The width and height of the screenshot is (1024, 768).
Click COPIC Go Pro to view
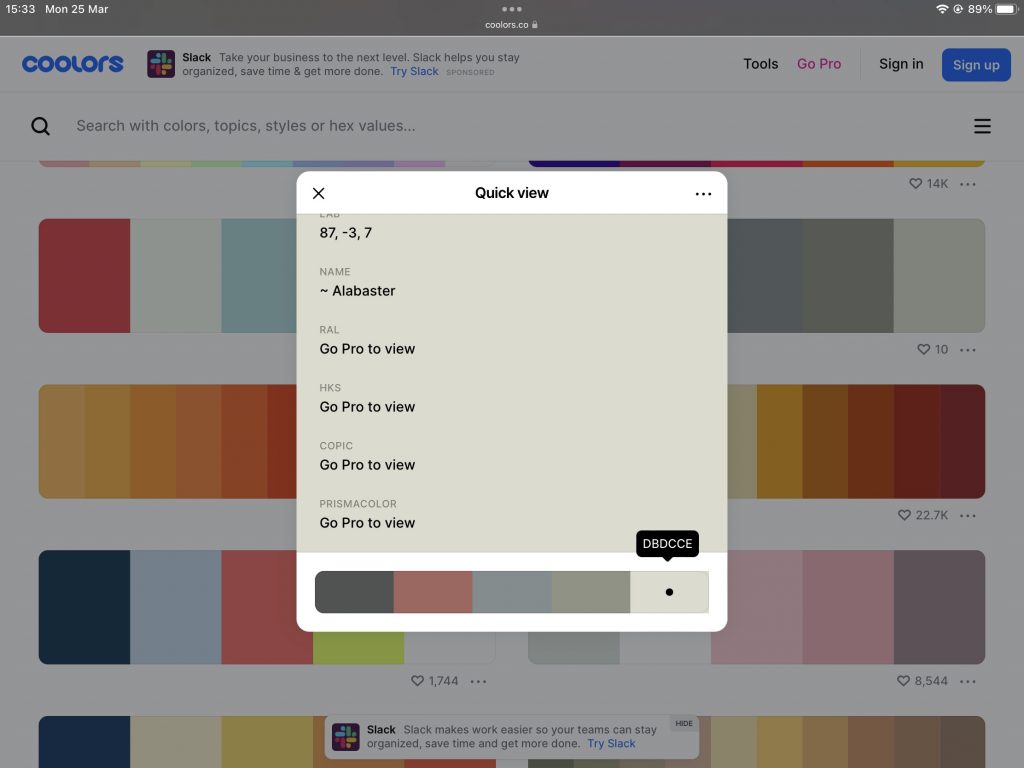[x=367, y=466]
